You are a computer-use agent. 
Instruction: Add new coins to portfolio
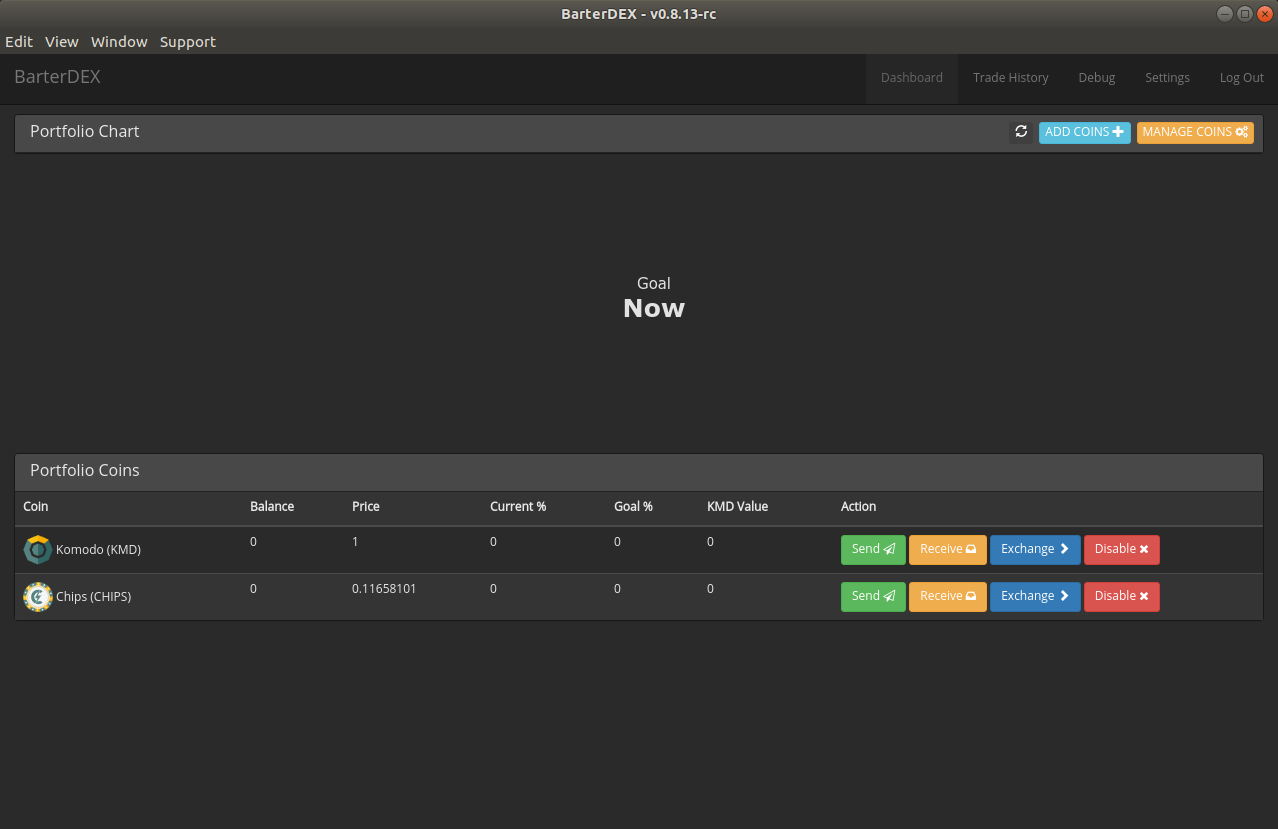coord(1084,132)
